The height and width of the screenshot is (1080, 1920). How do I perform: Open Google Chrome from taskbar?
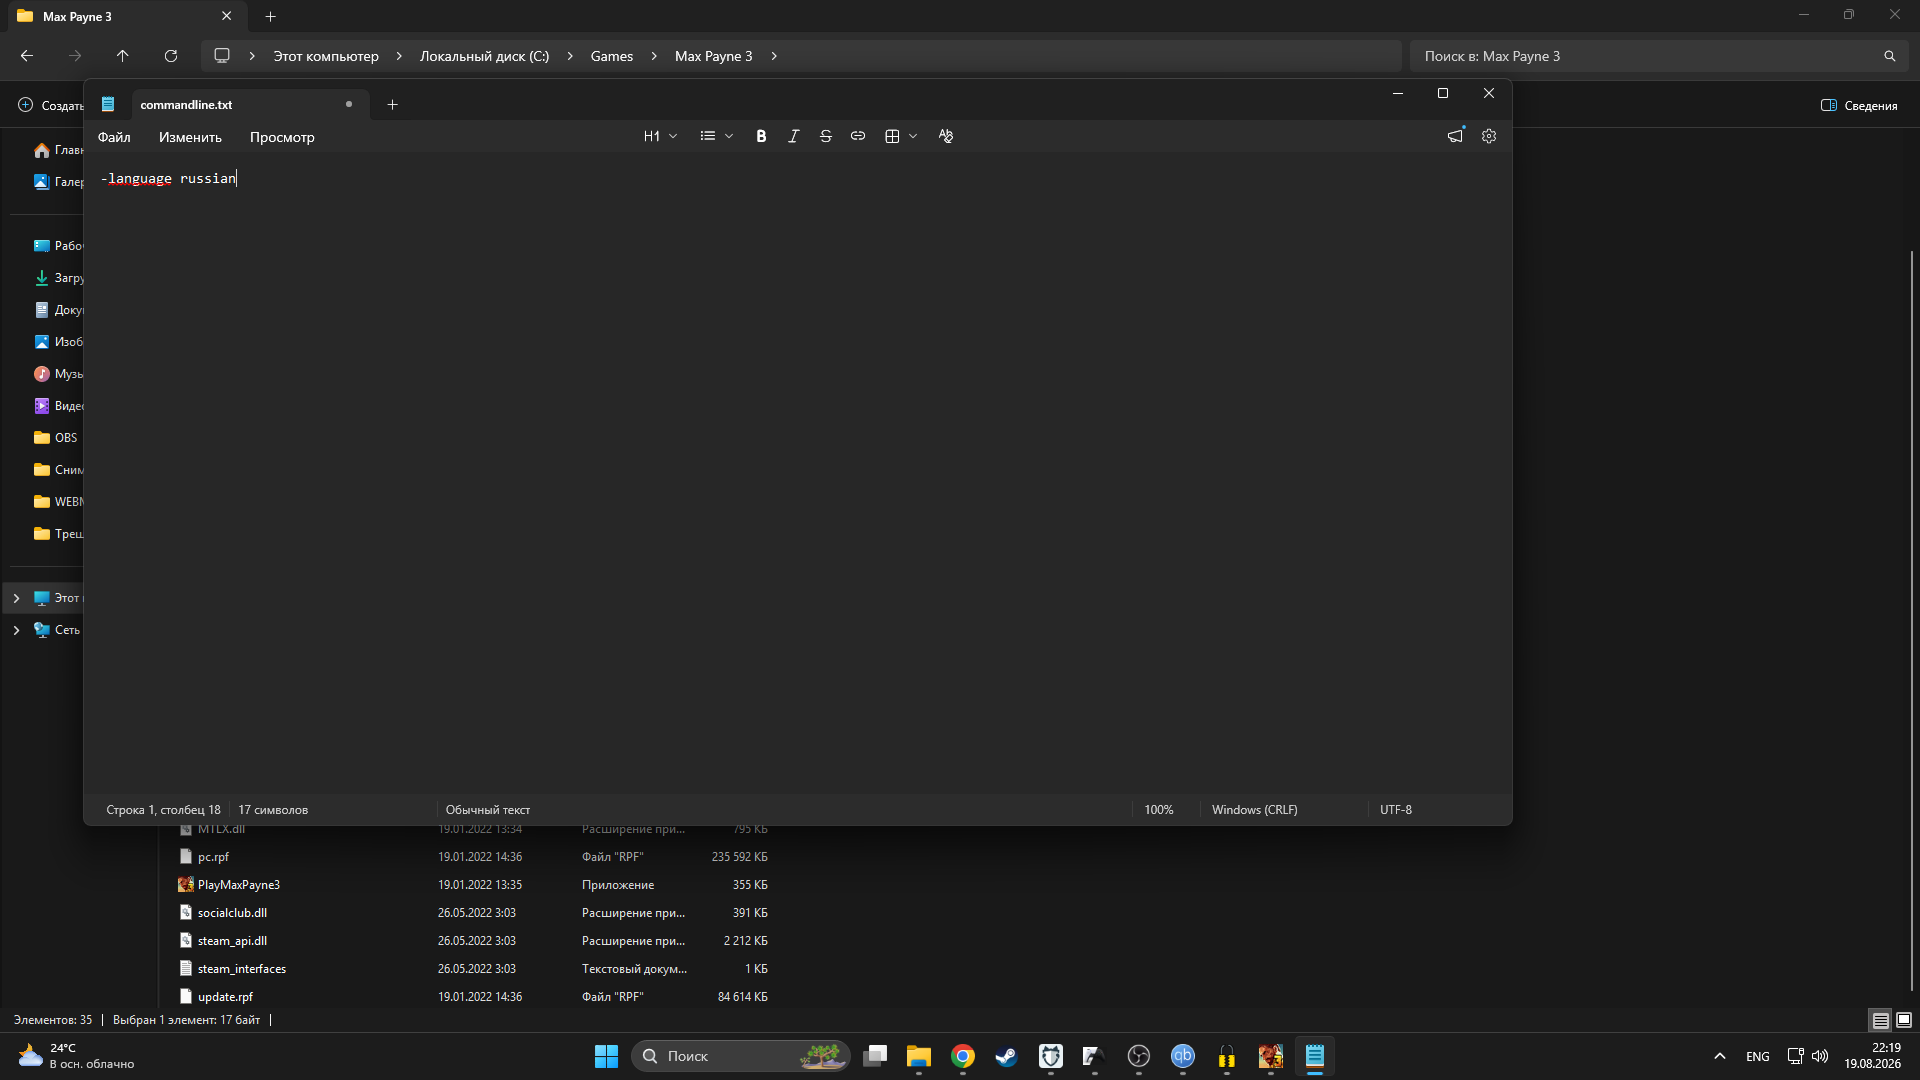tap(963, 1056)
